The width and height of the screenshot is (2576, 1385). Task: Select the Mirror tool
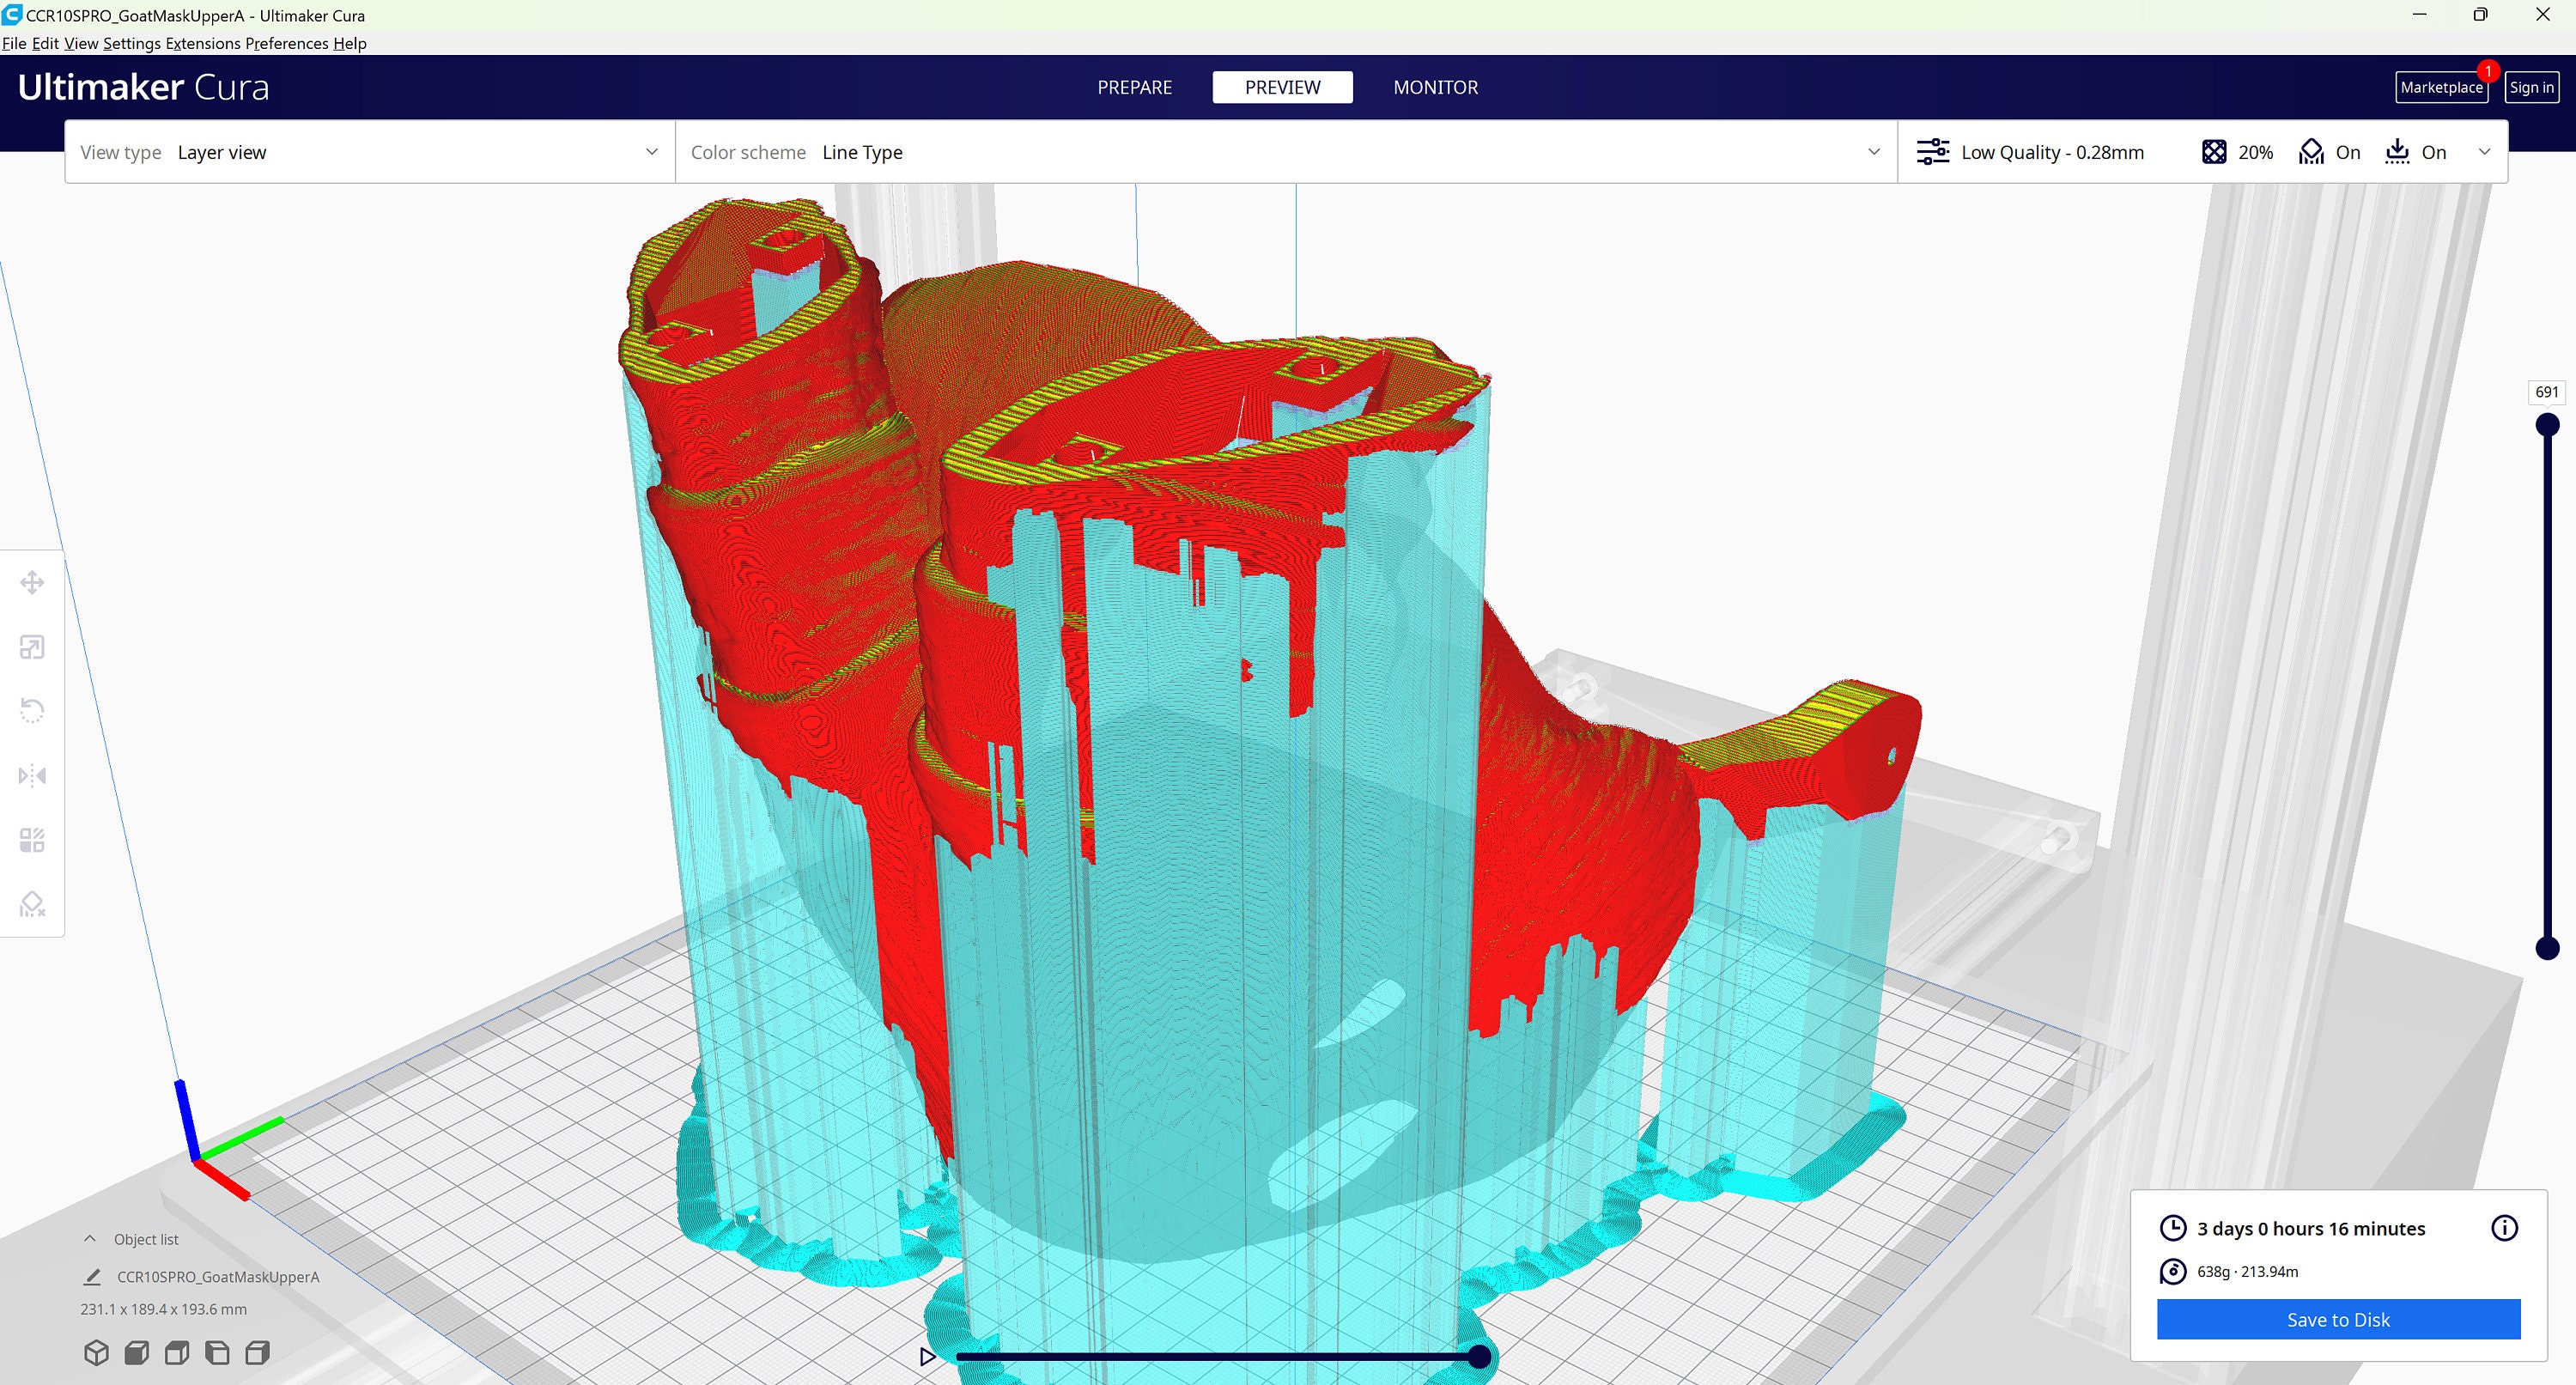pyautogui.click(x=32, y=775)
